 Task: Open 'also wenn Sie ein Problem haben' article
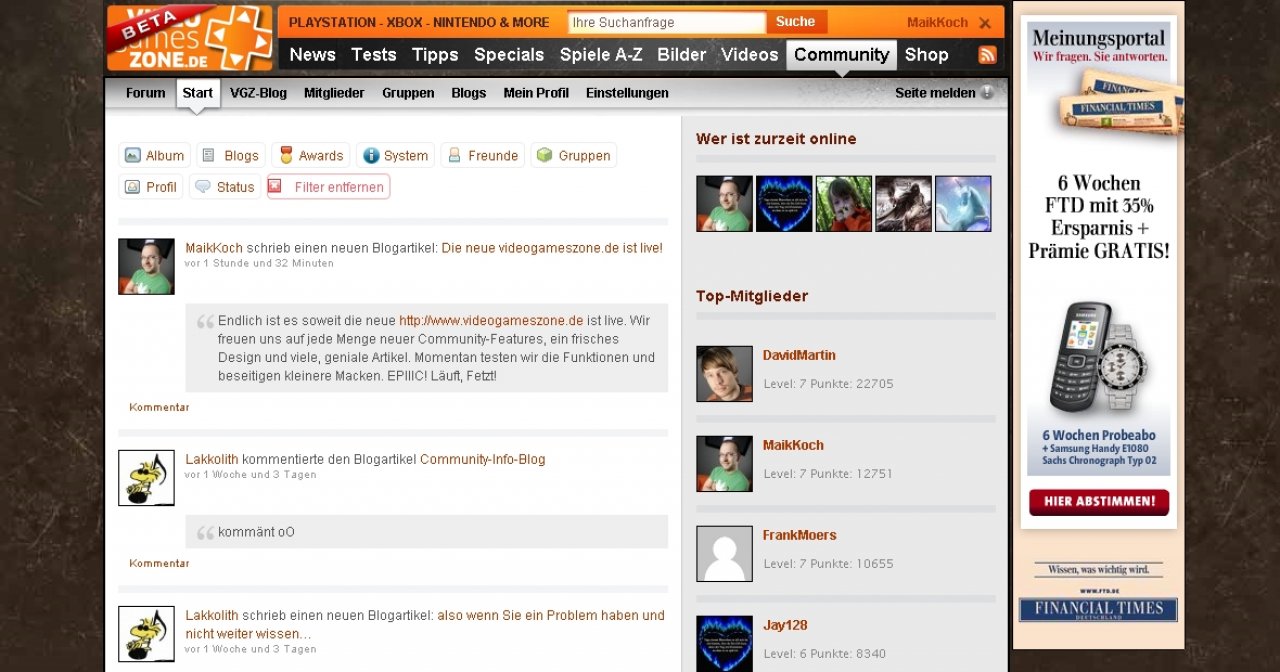pos(425,624)
